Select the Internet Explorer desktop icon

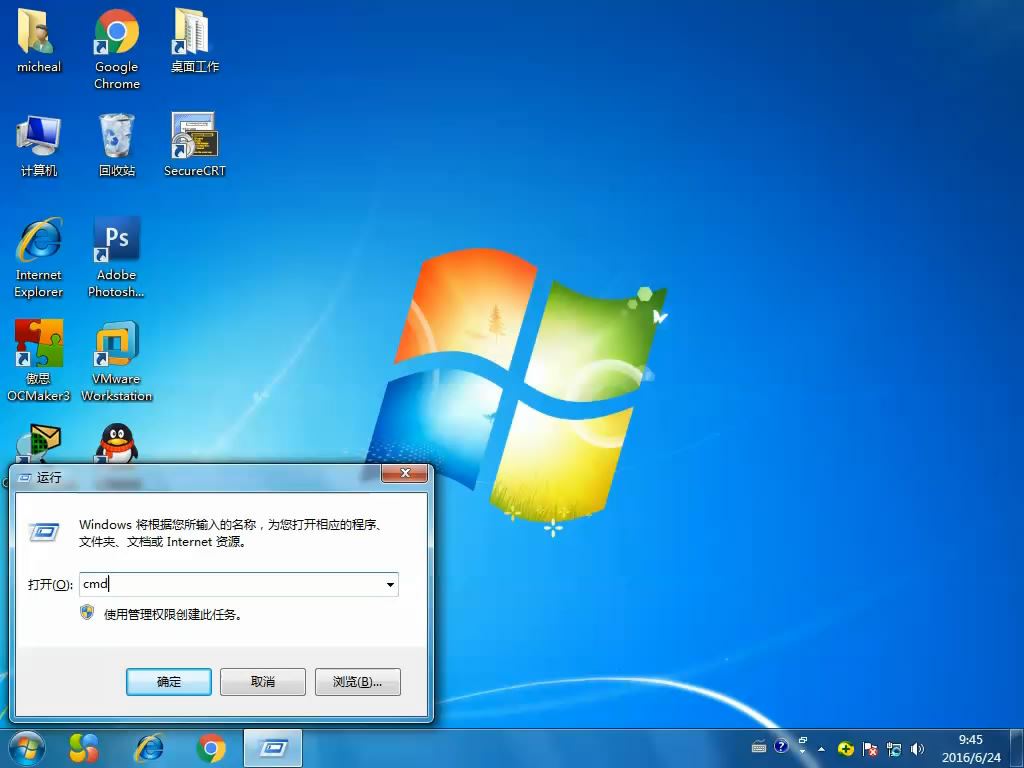coord(39,257)
